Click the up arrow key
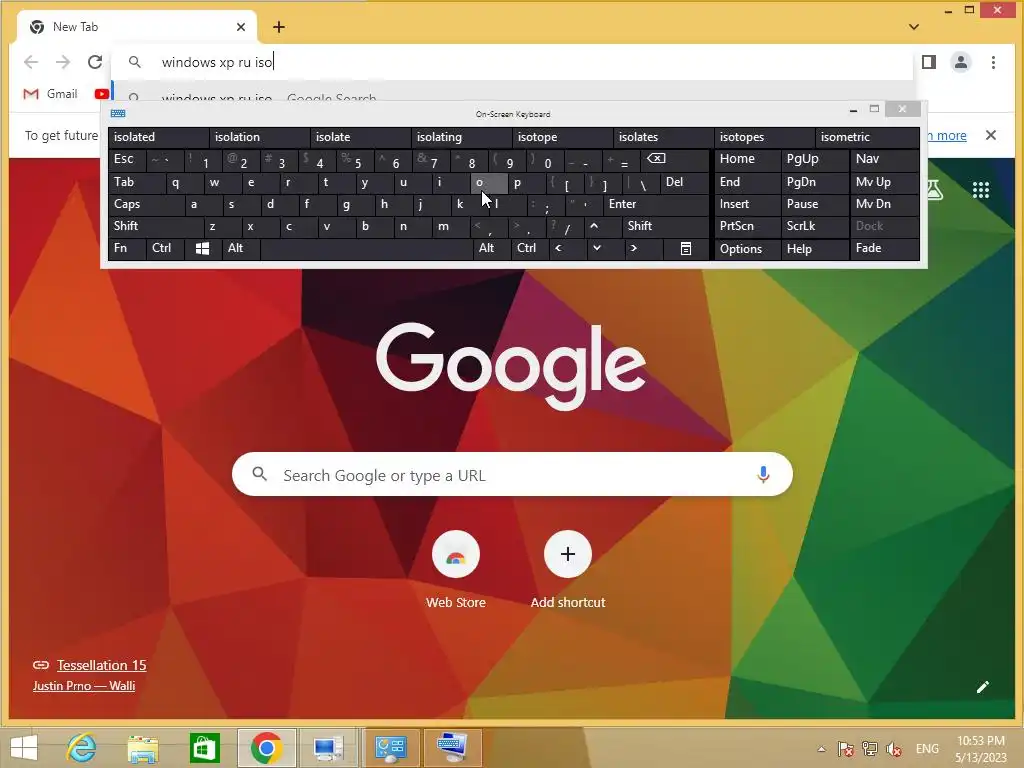 tap(594, 227)
